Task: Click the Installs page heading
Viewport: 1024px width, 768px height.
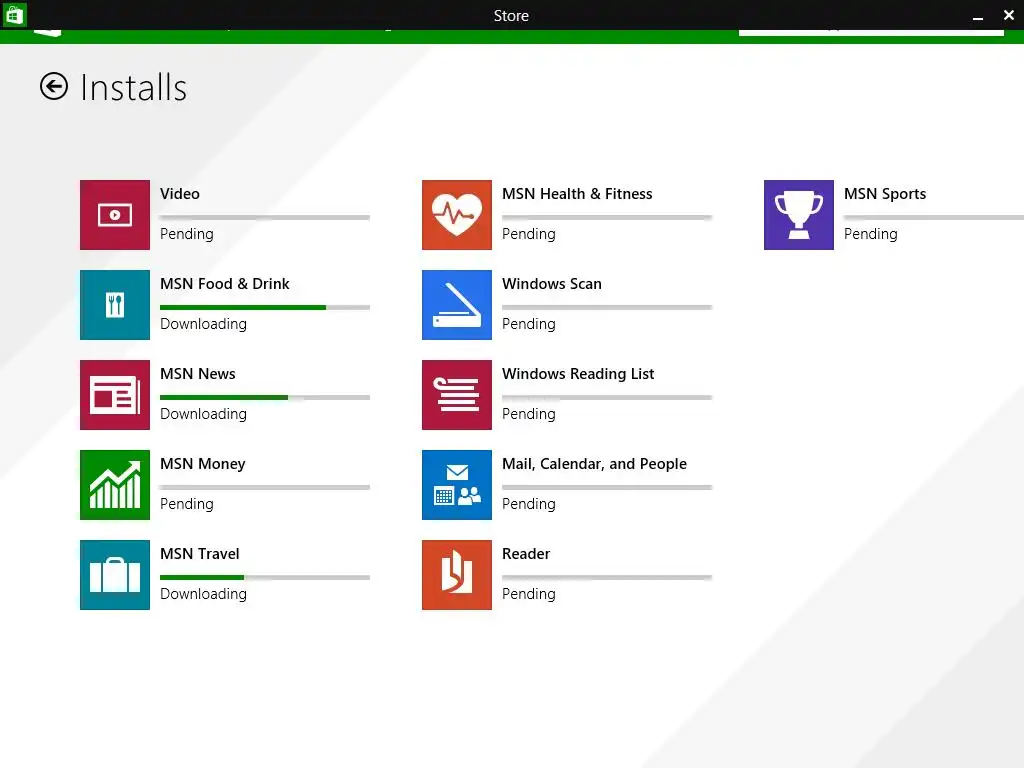Action: click(x=133, y=88)
